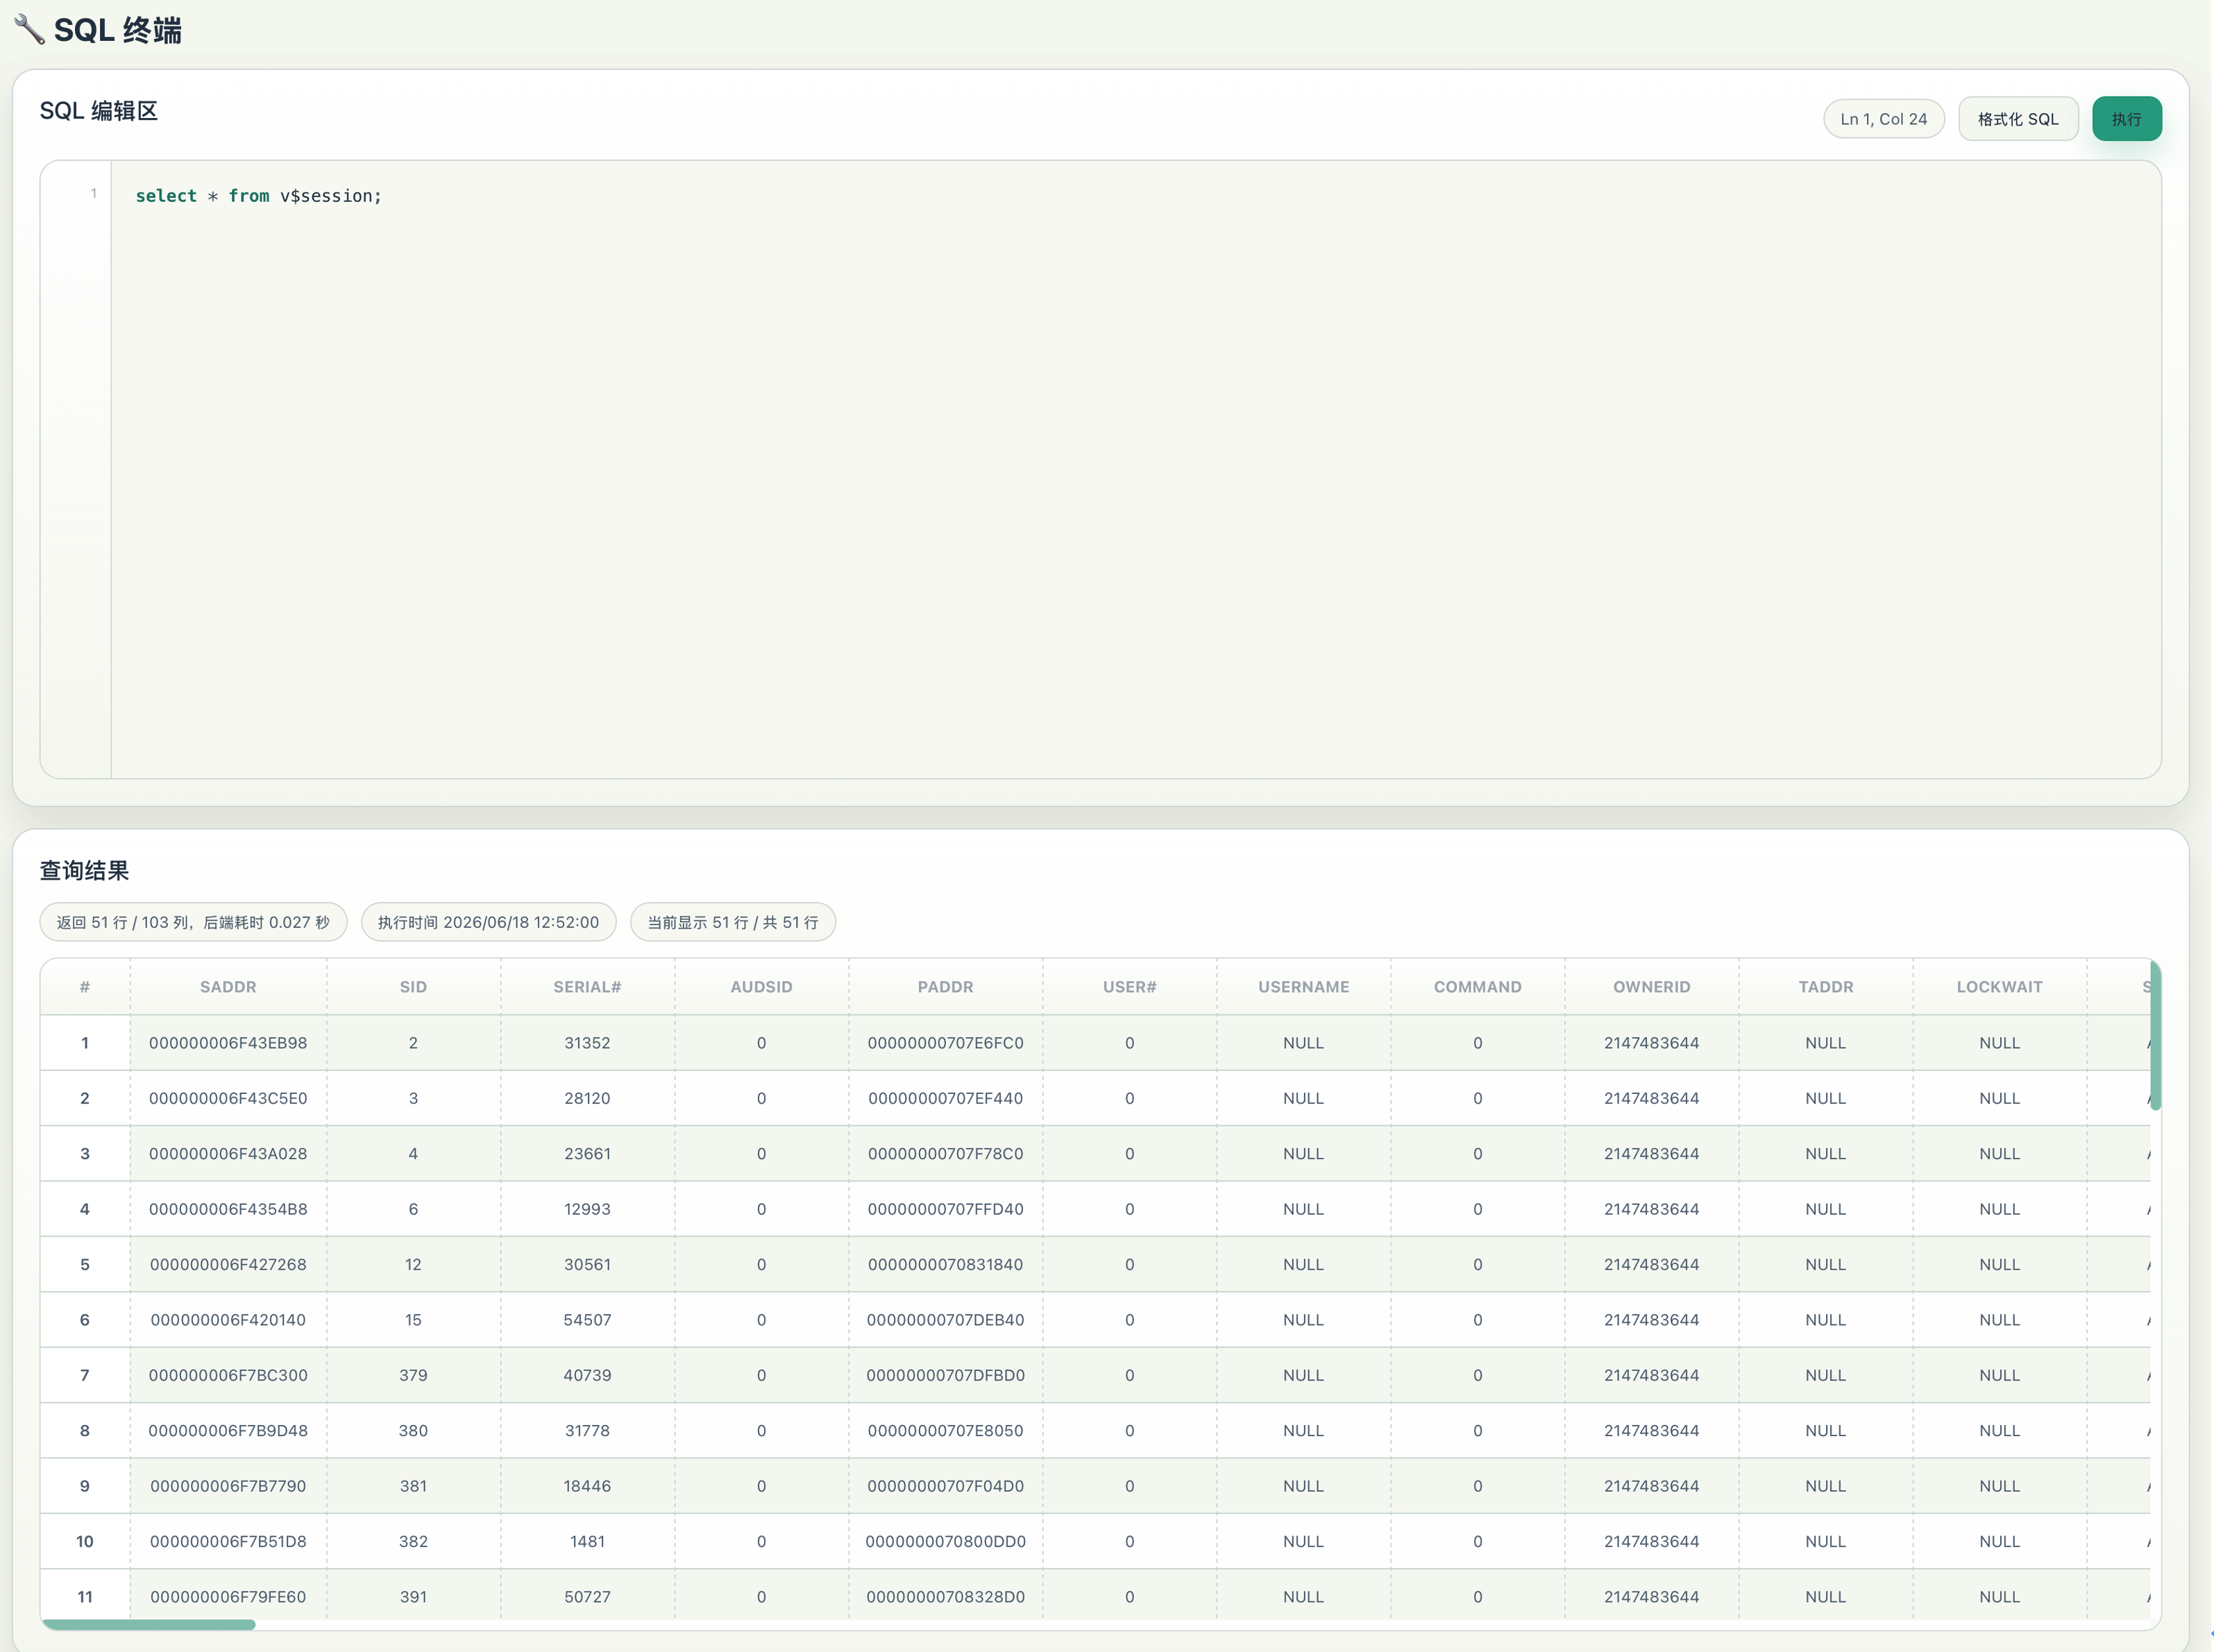The image size is (2214, 1652).
Task: Click the OWNERID column header
Action: point(1651,987)
